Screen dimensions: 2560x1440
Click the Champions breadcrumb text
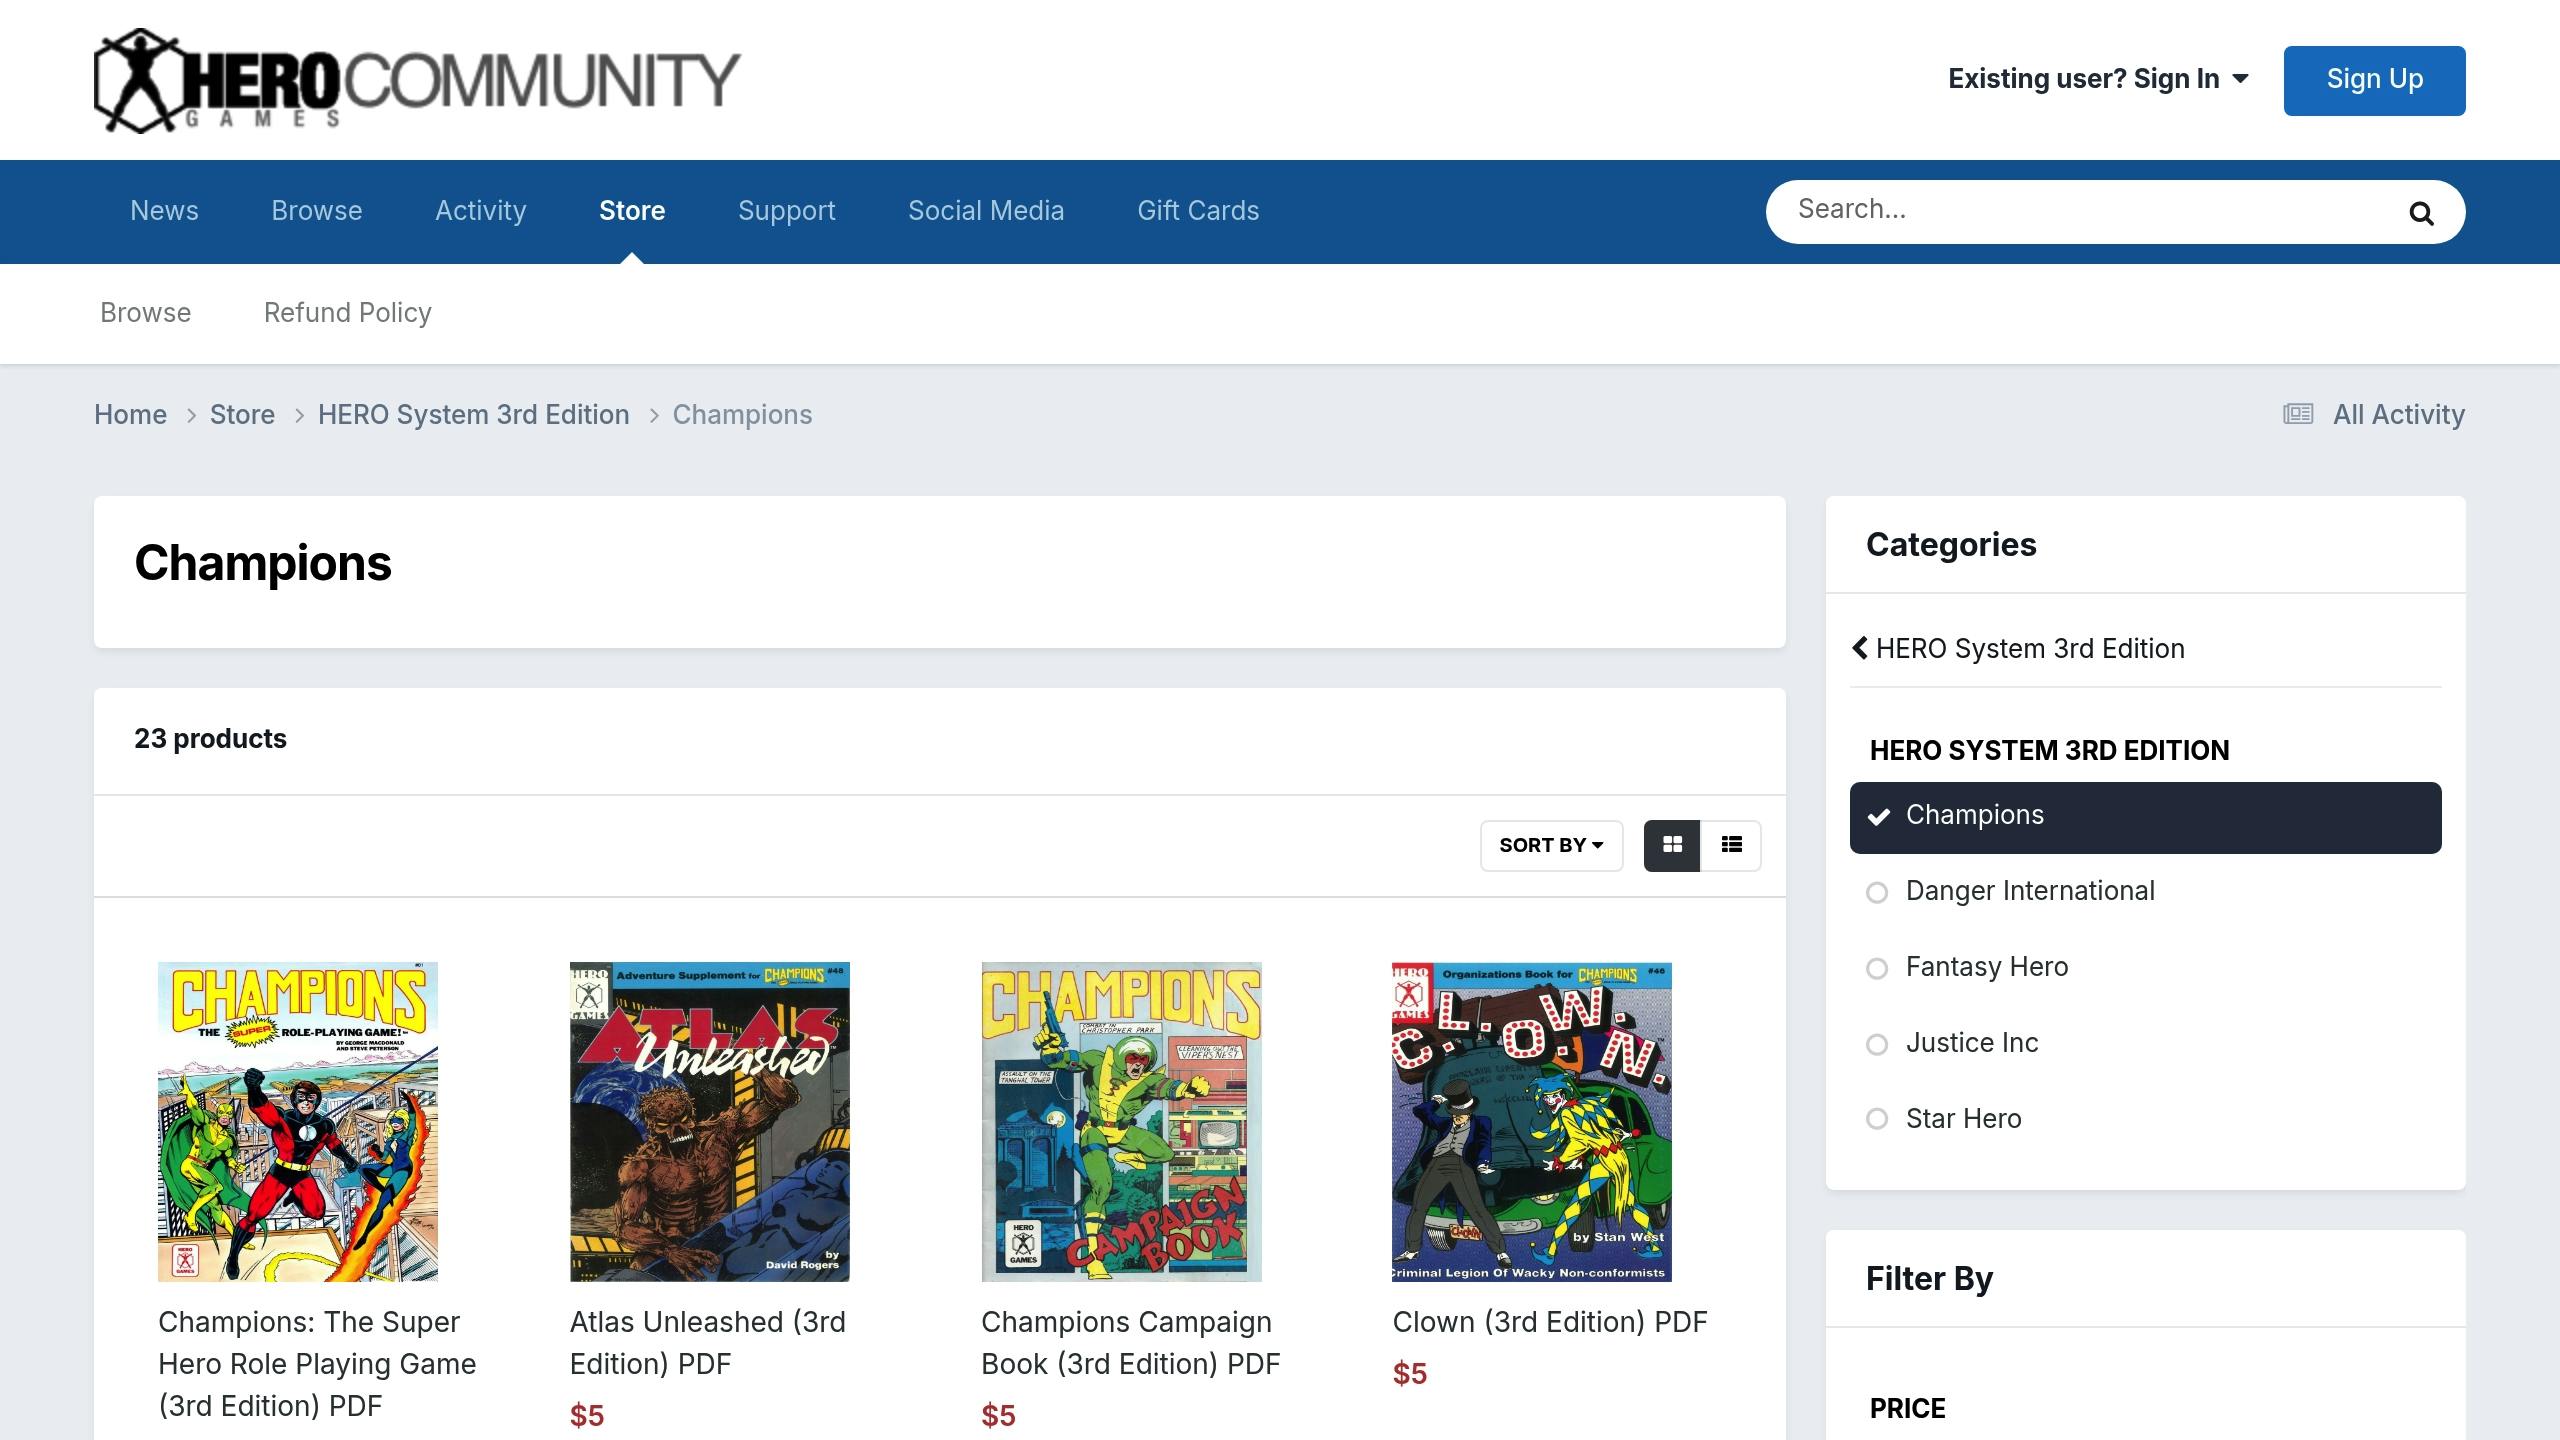[x=742, y=414]
